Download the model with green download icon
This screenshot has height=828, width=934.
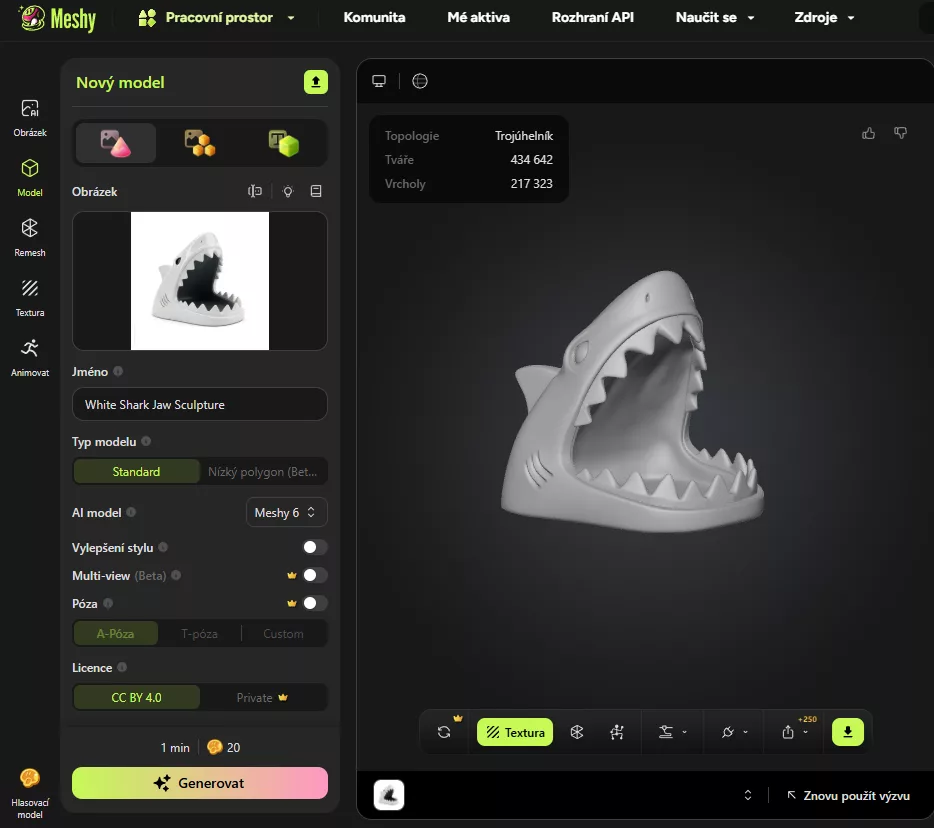coord(847,732)
